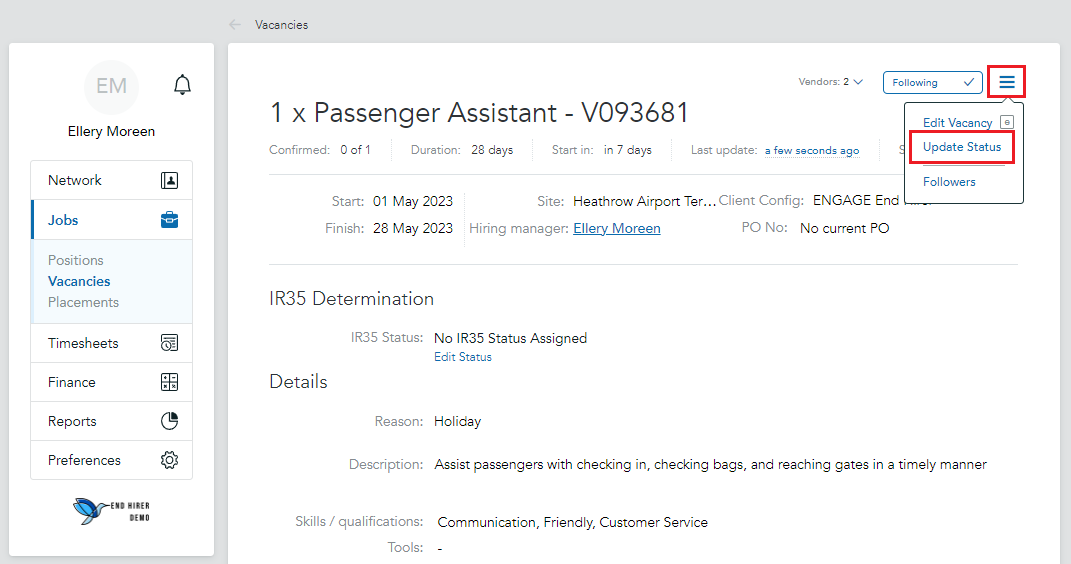Click the Jobs briefcase icon
The height and width of the screenshot is (564, 1071).
tap(169, 220)
